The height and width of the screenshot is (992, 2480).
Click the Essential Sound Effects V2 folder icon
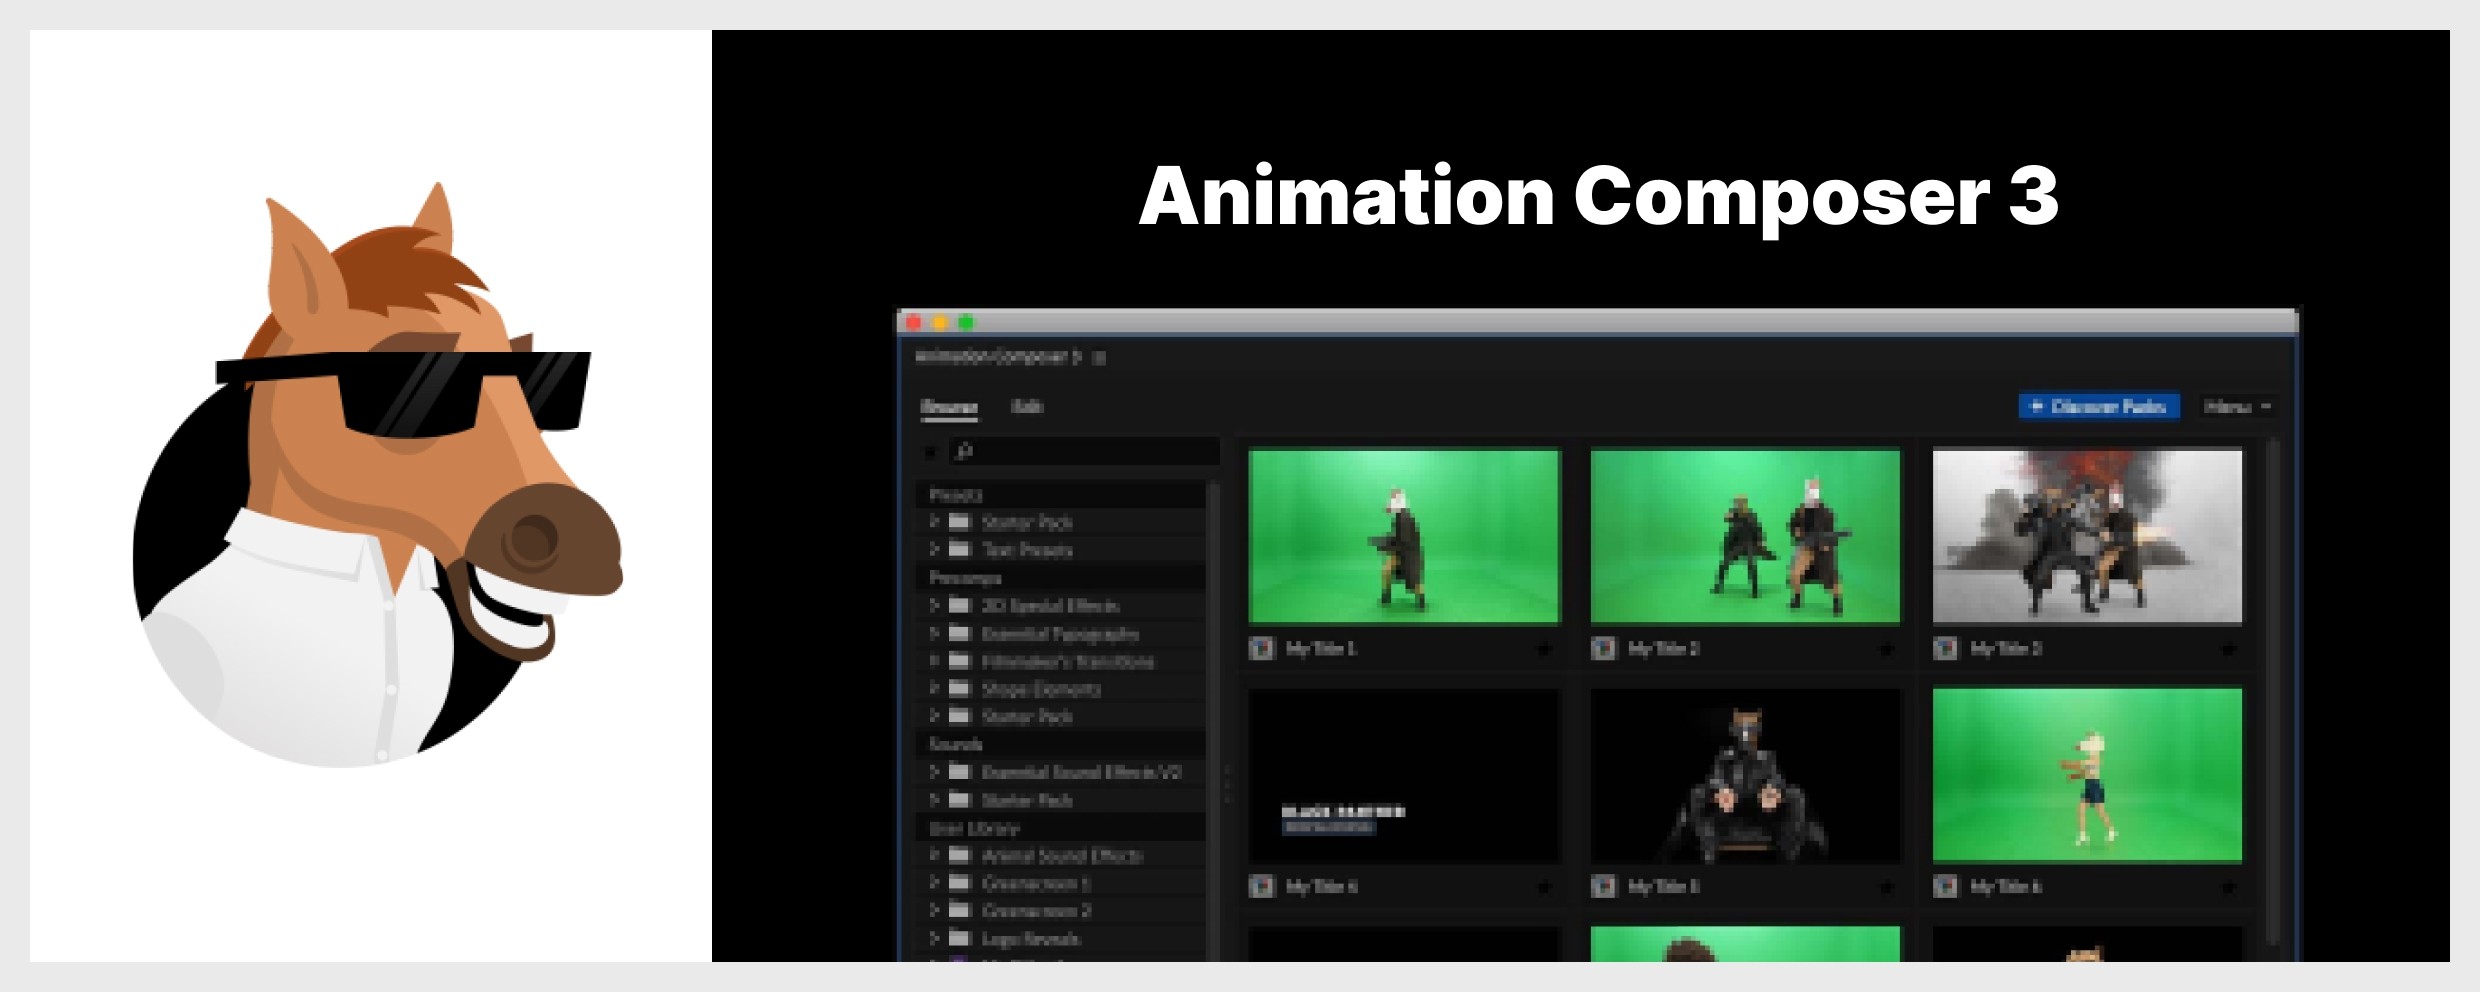tap(960, 772)
